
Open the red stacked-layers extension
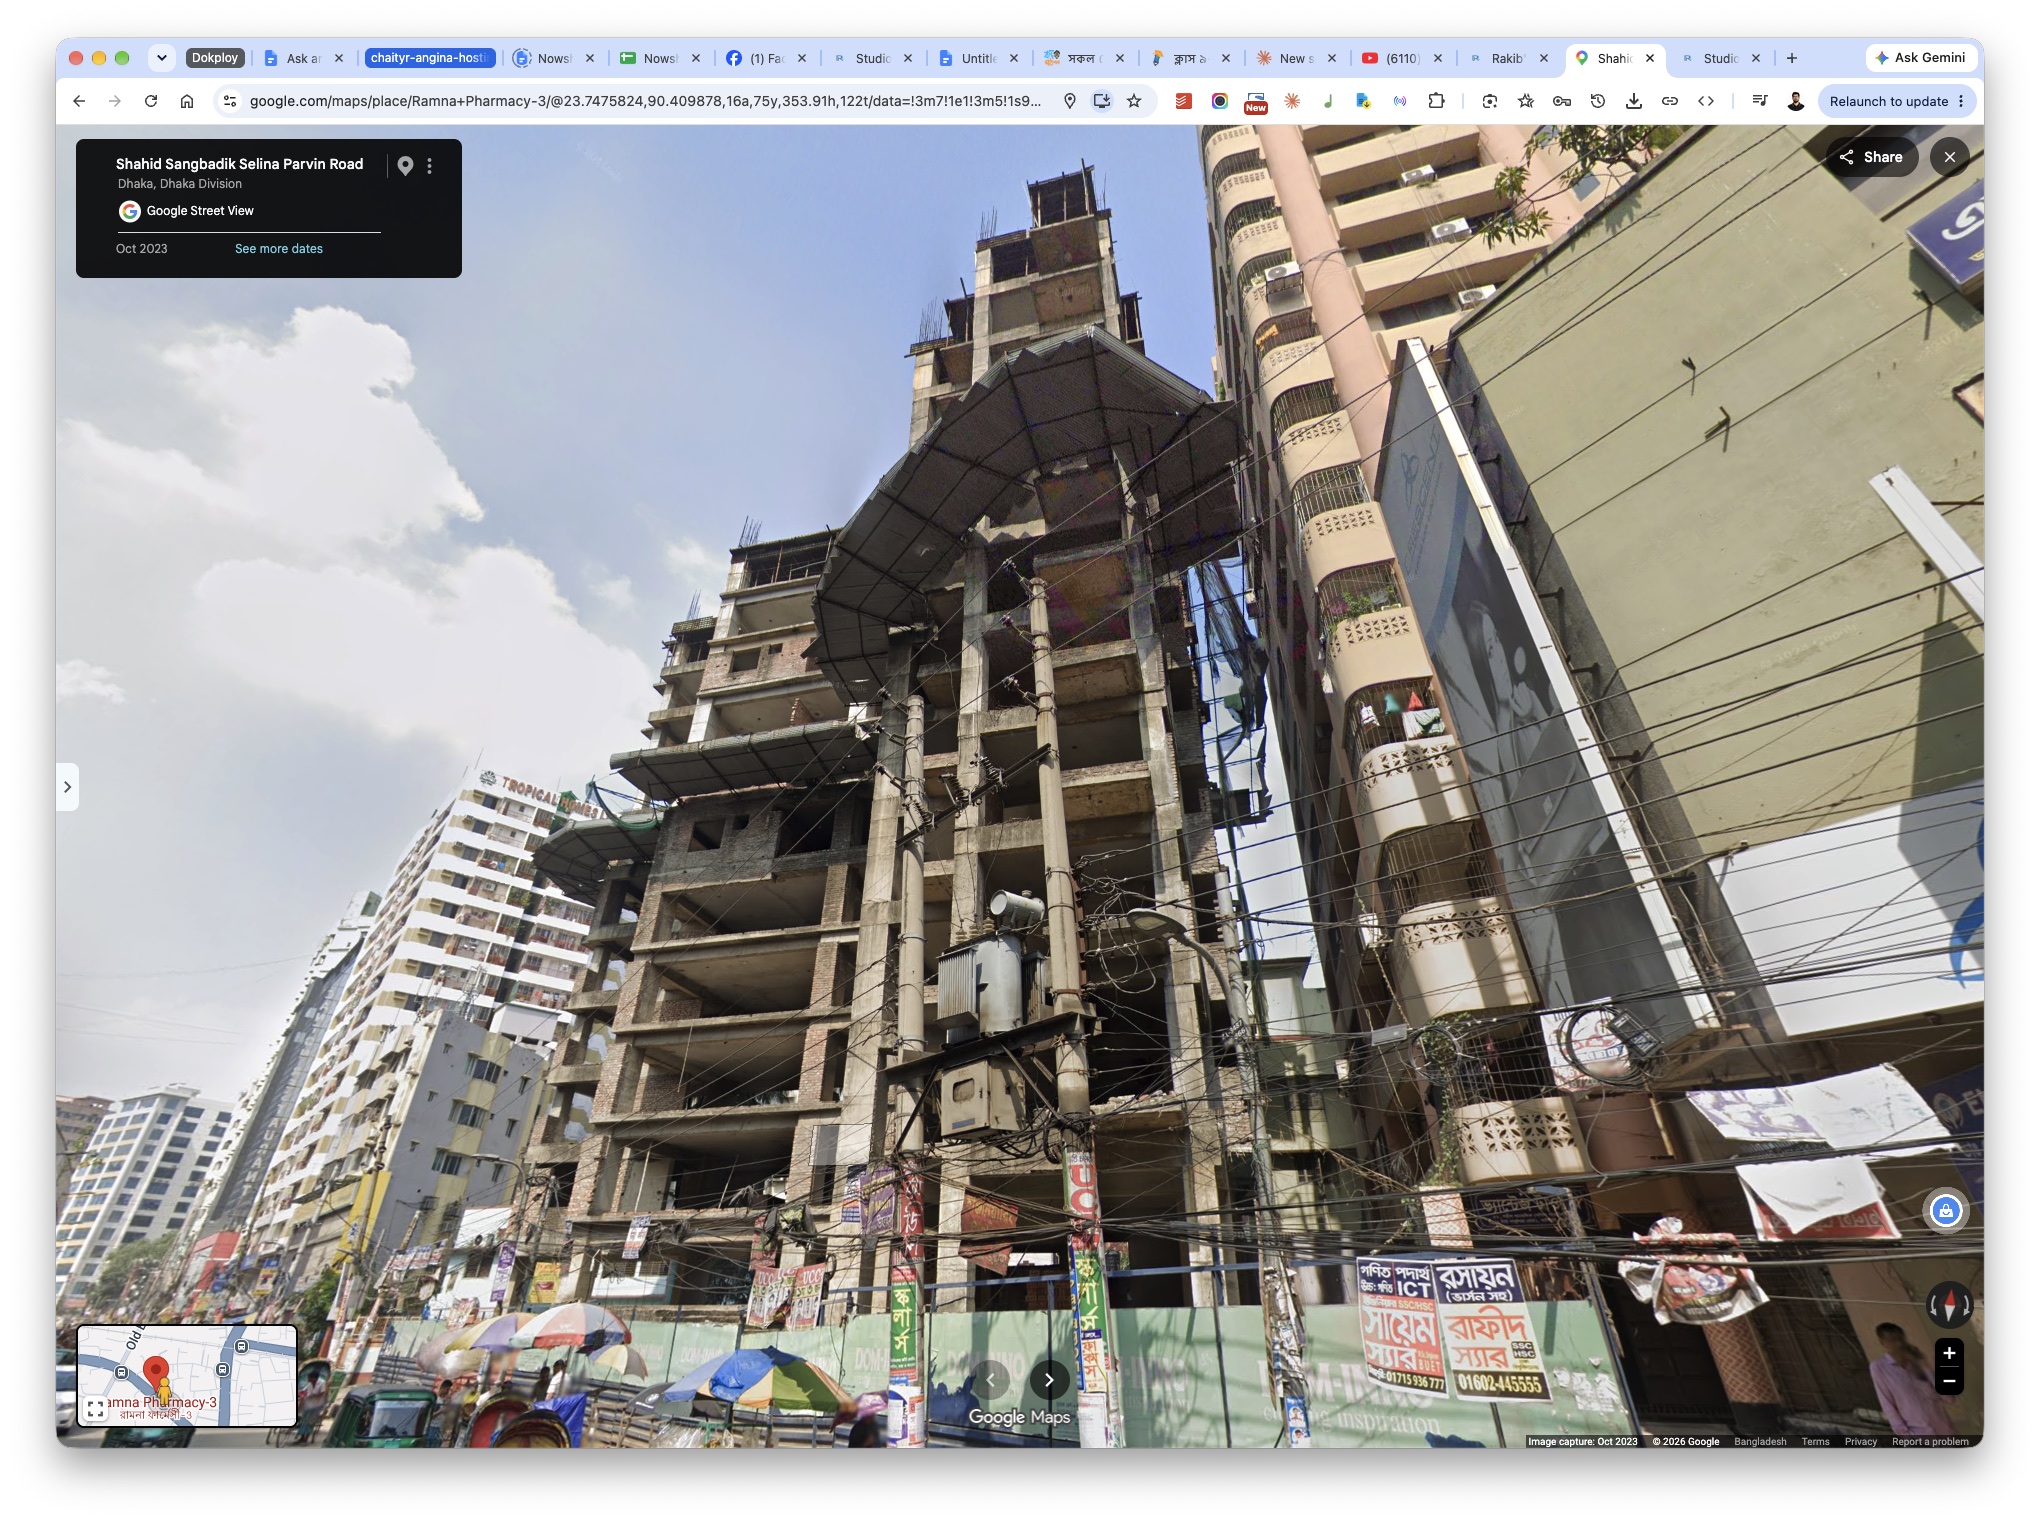(1184, 101)
